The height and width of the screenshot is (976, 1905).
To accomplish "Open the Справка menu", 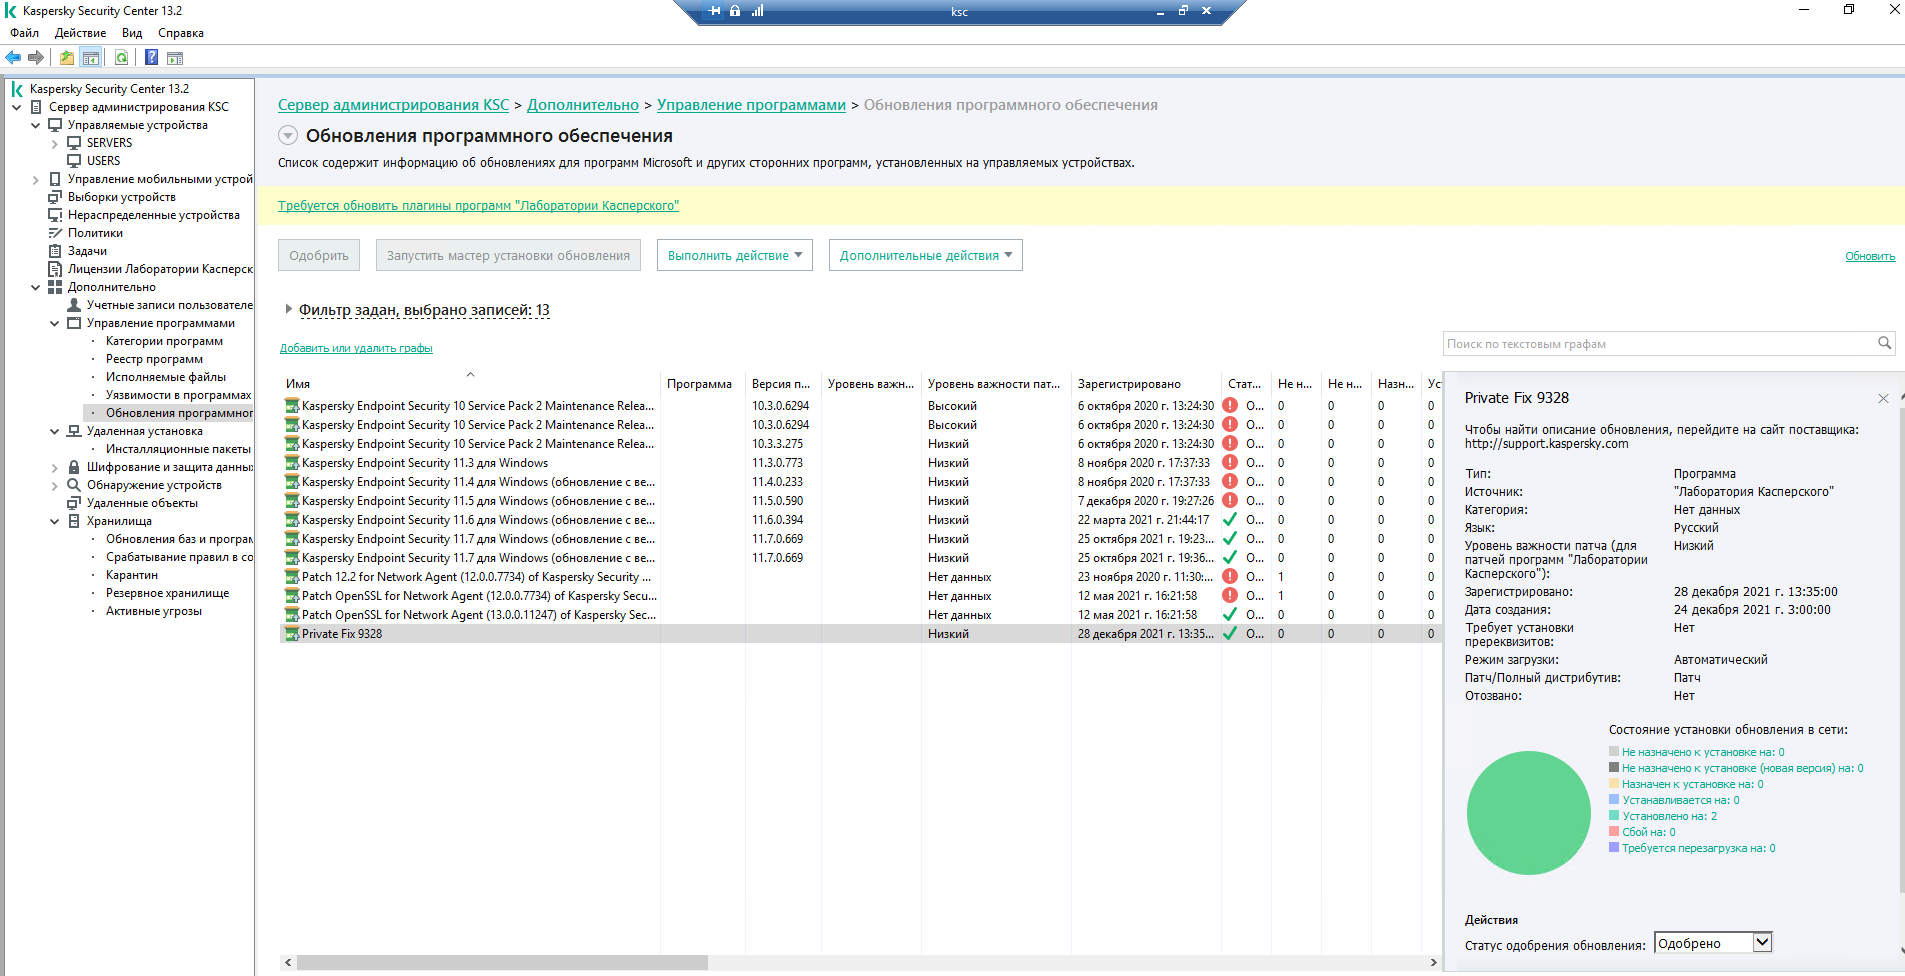I will [180, 33].
